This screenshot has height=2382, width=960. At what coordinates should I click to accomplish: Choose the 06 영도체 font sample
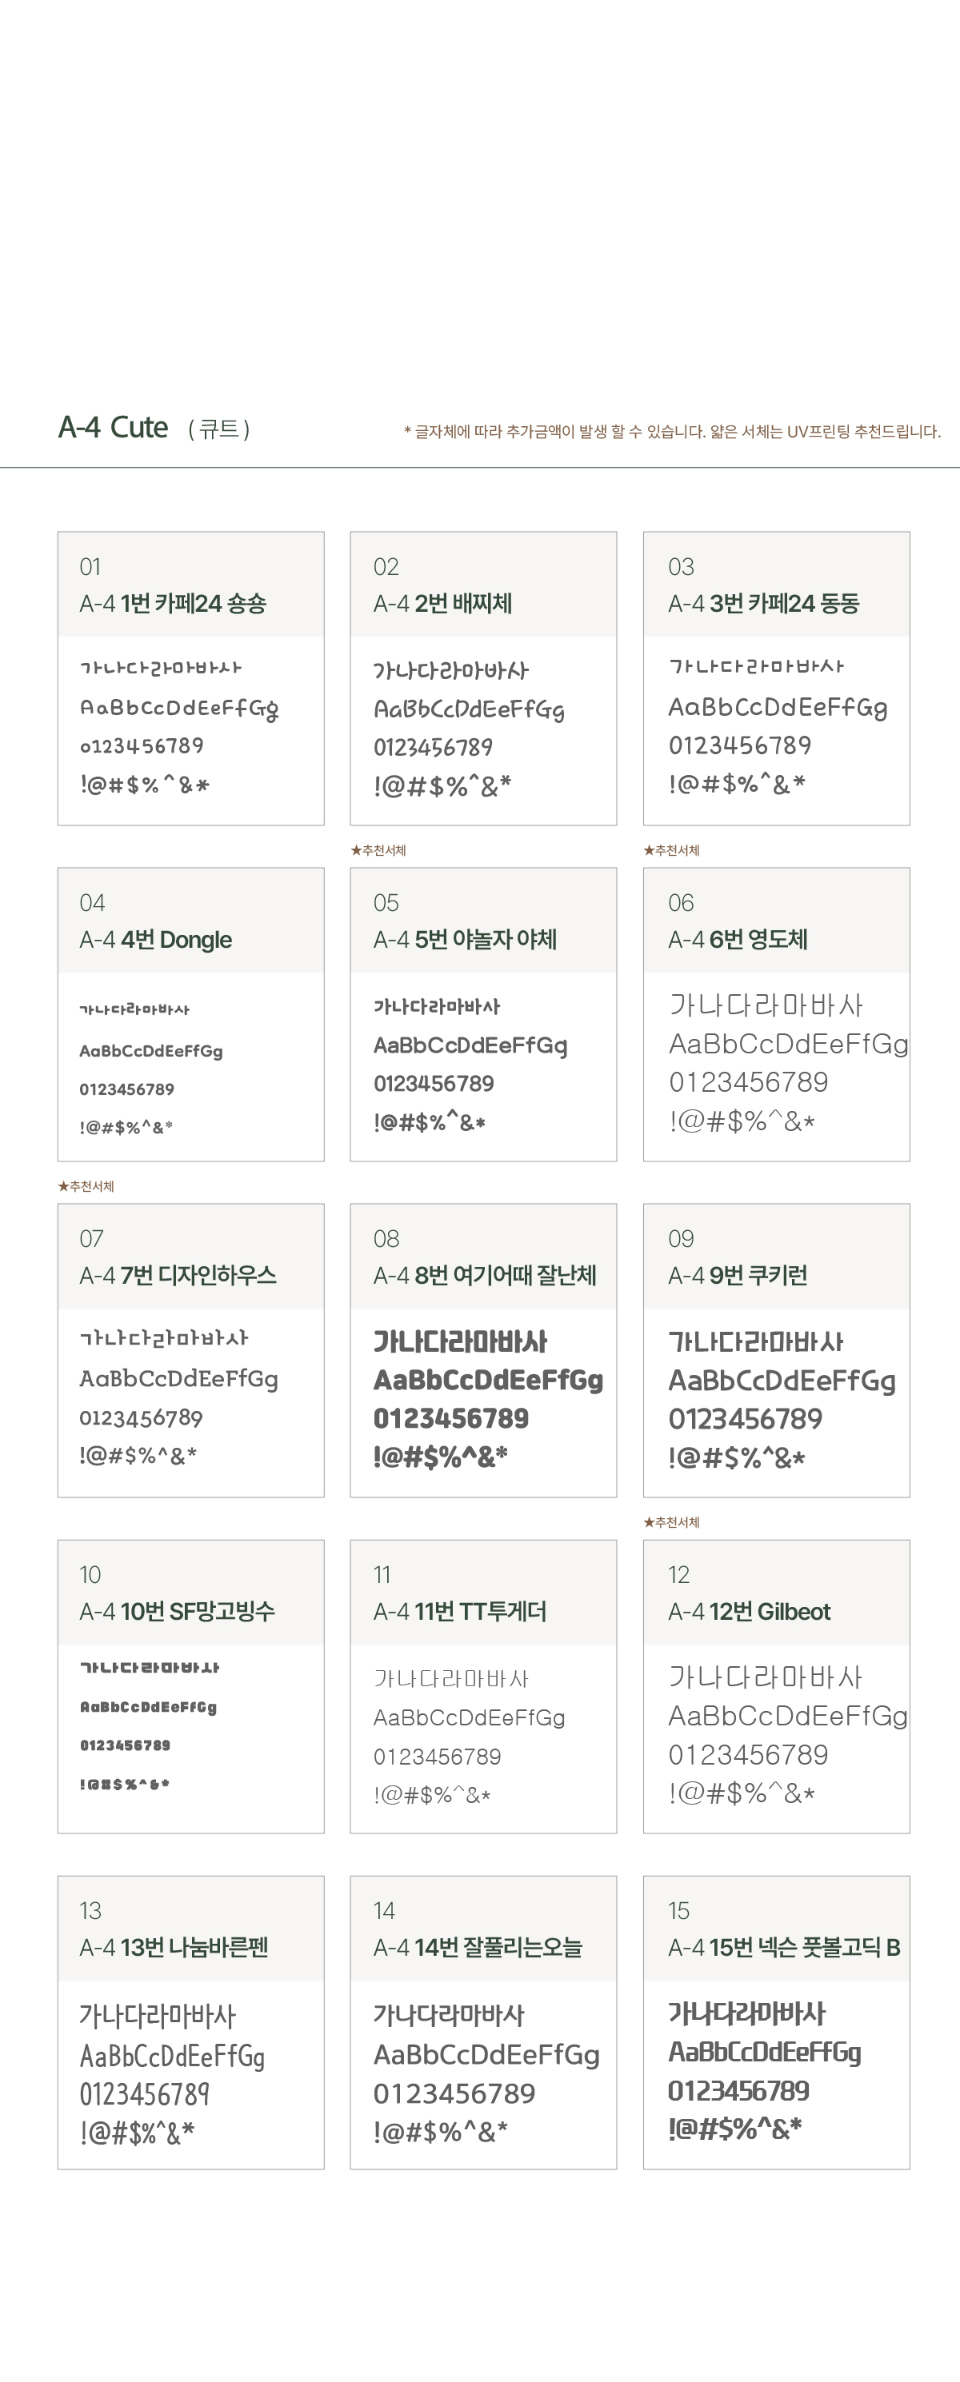[776, 1014]
